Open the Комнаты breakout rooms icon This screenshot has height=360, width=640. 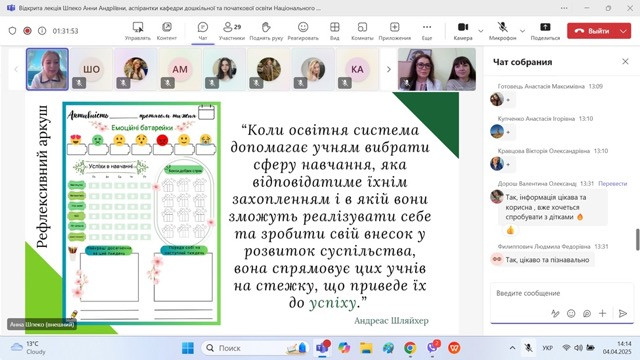click(x=362, y=31)
